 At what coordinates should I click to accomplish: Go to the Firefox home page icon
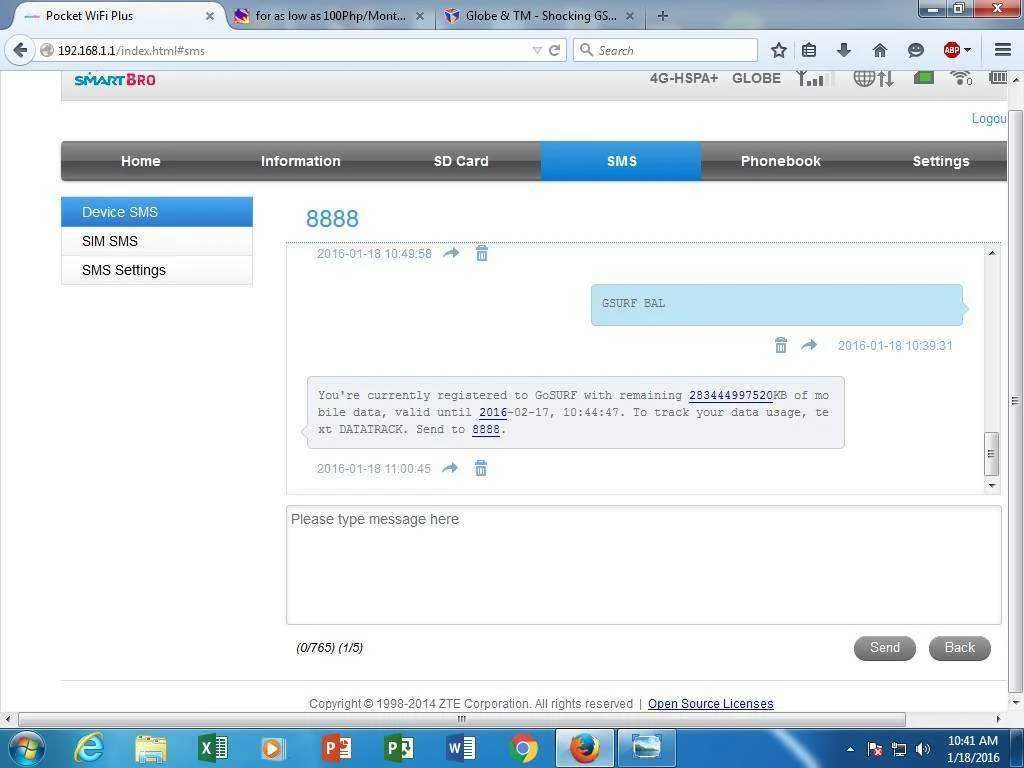[880, 50]
